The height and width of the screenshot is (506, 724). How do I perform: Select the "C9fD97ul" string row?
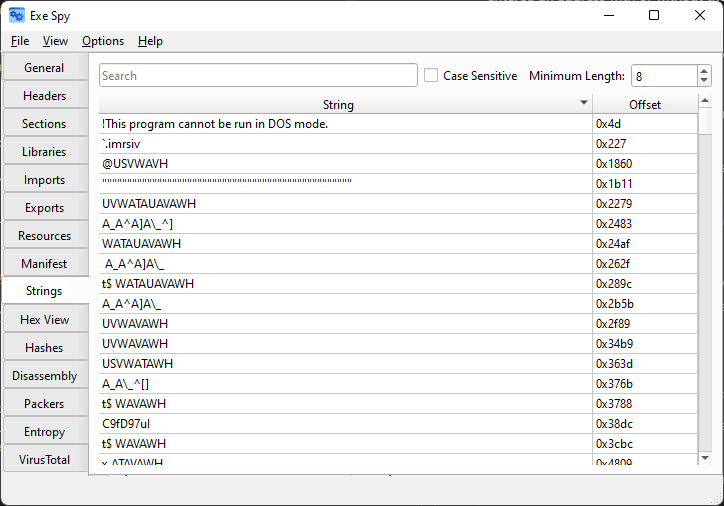pyautogui.click(x=345, y=424)
